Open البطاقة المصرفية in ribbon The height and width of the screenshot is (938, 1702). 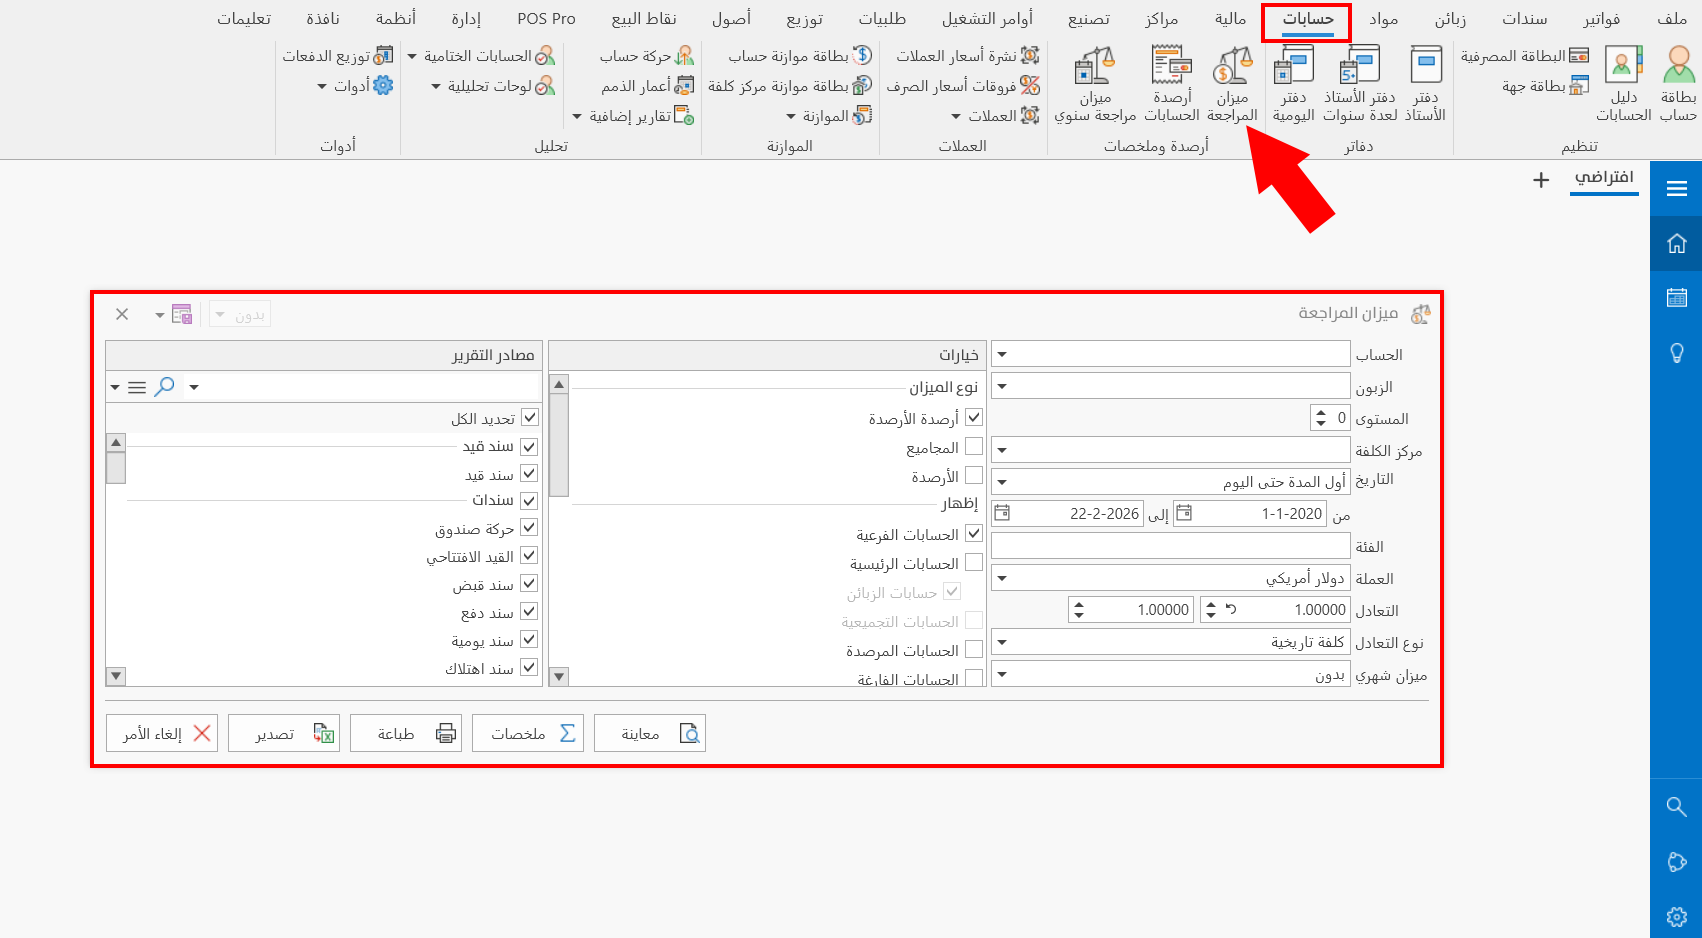(1525, 56)
